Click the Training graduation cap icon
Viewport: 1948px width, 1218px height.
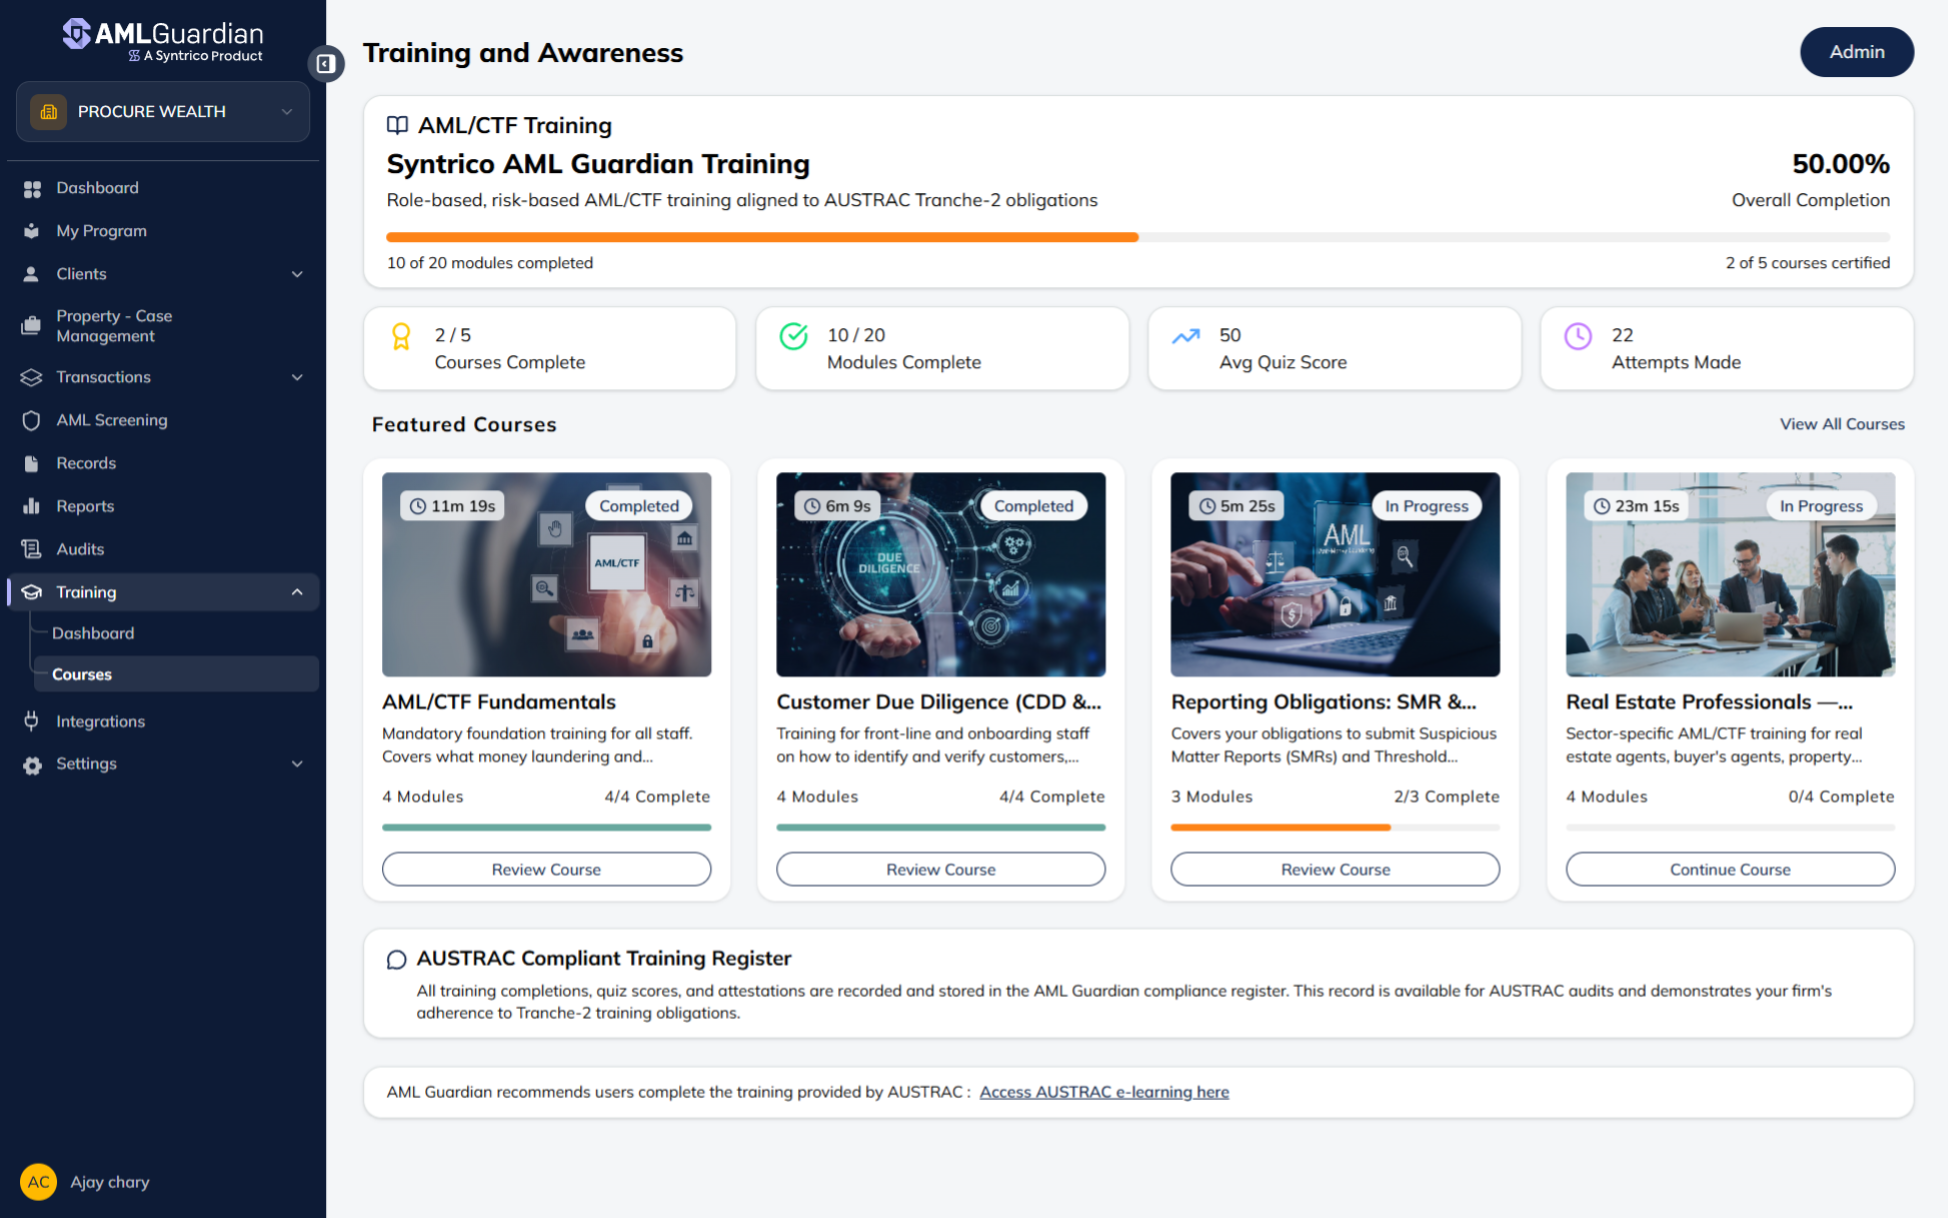coord(32,592)
